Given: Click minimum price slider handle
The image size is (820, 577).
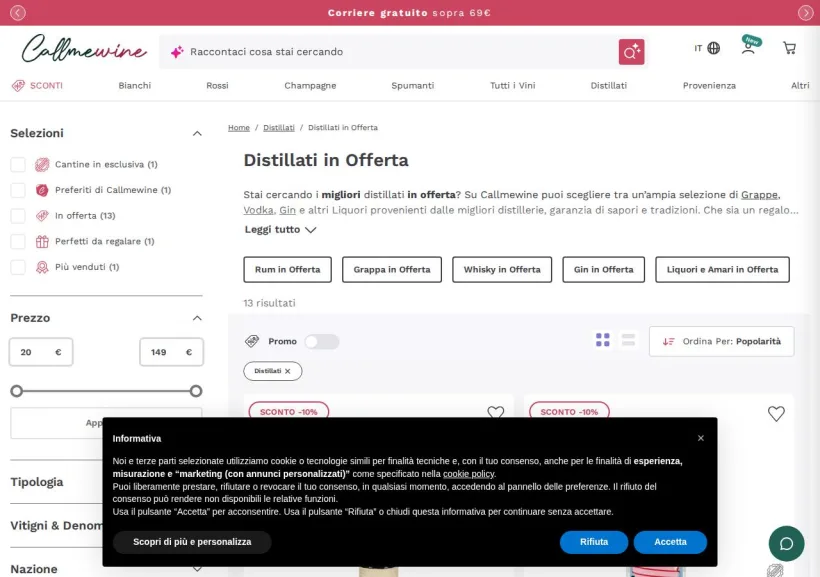Looking at the screenshot, I should pos(17,391).
